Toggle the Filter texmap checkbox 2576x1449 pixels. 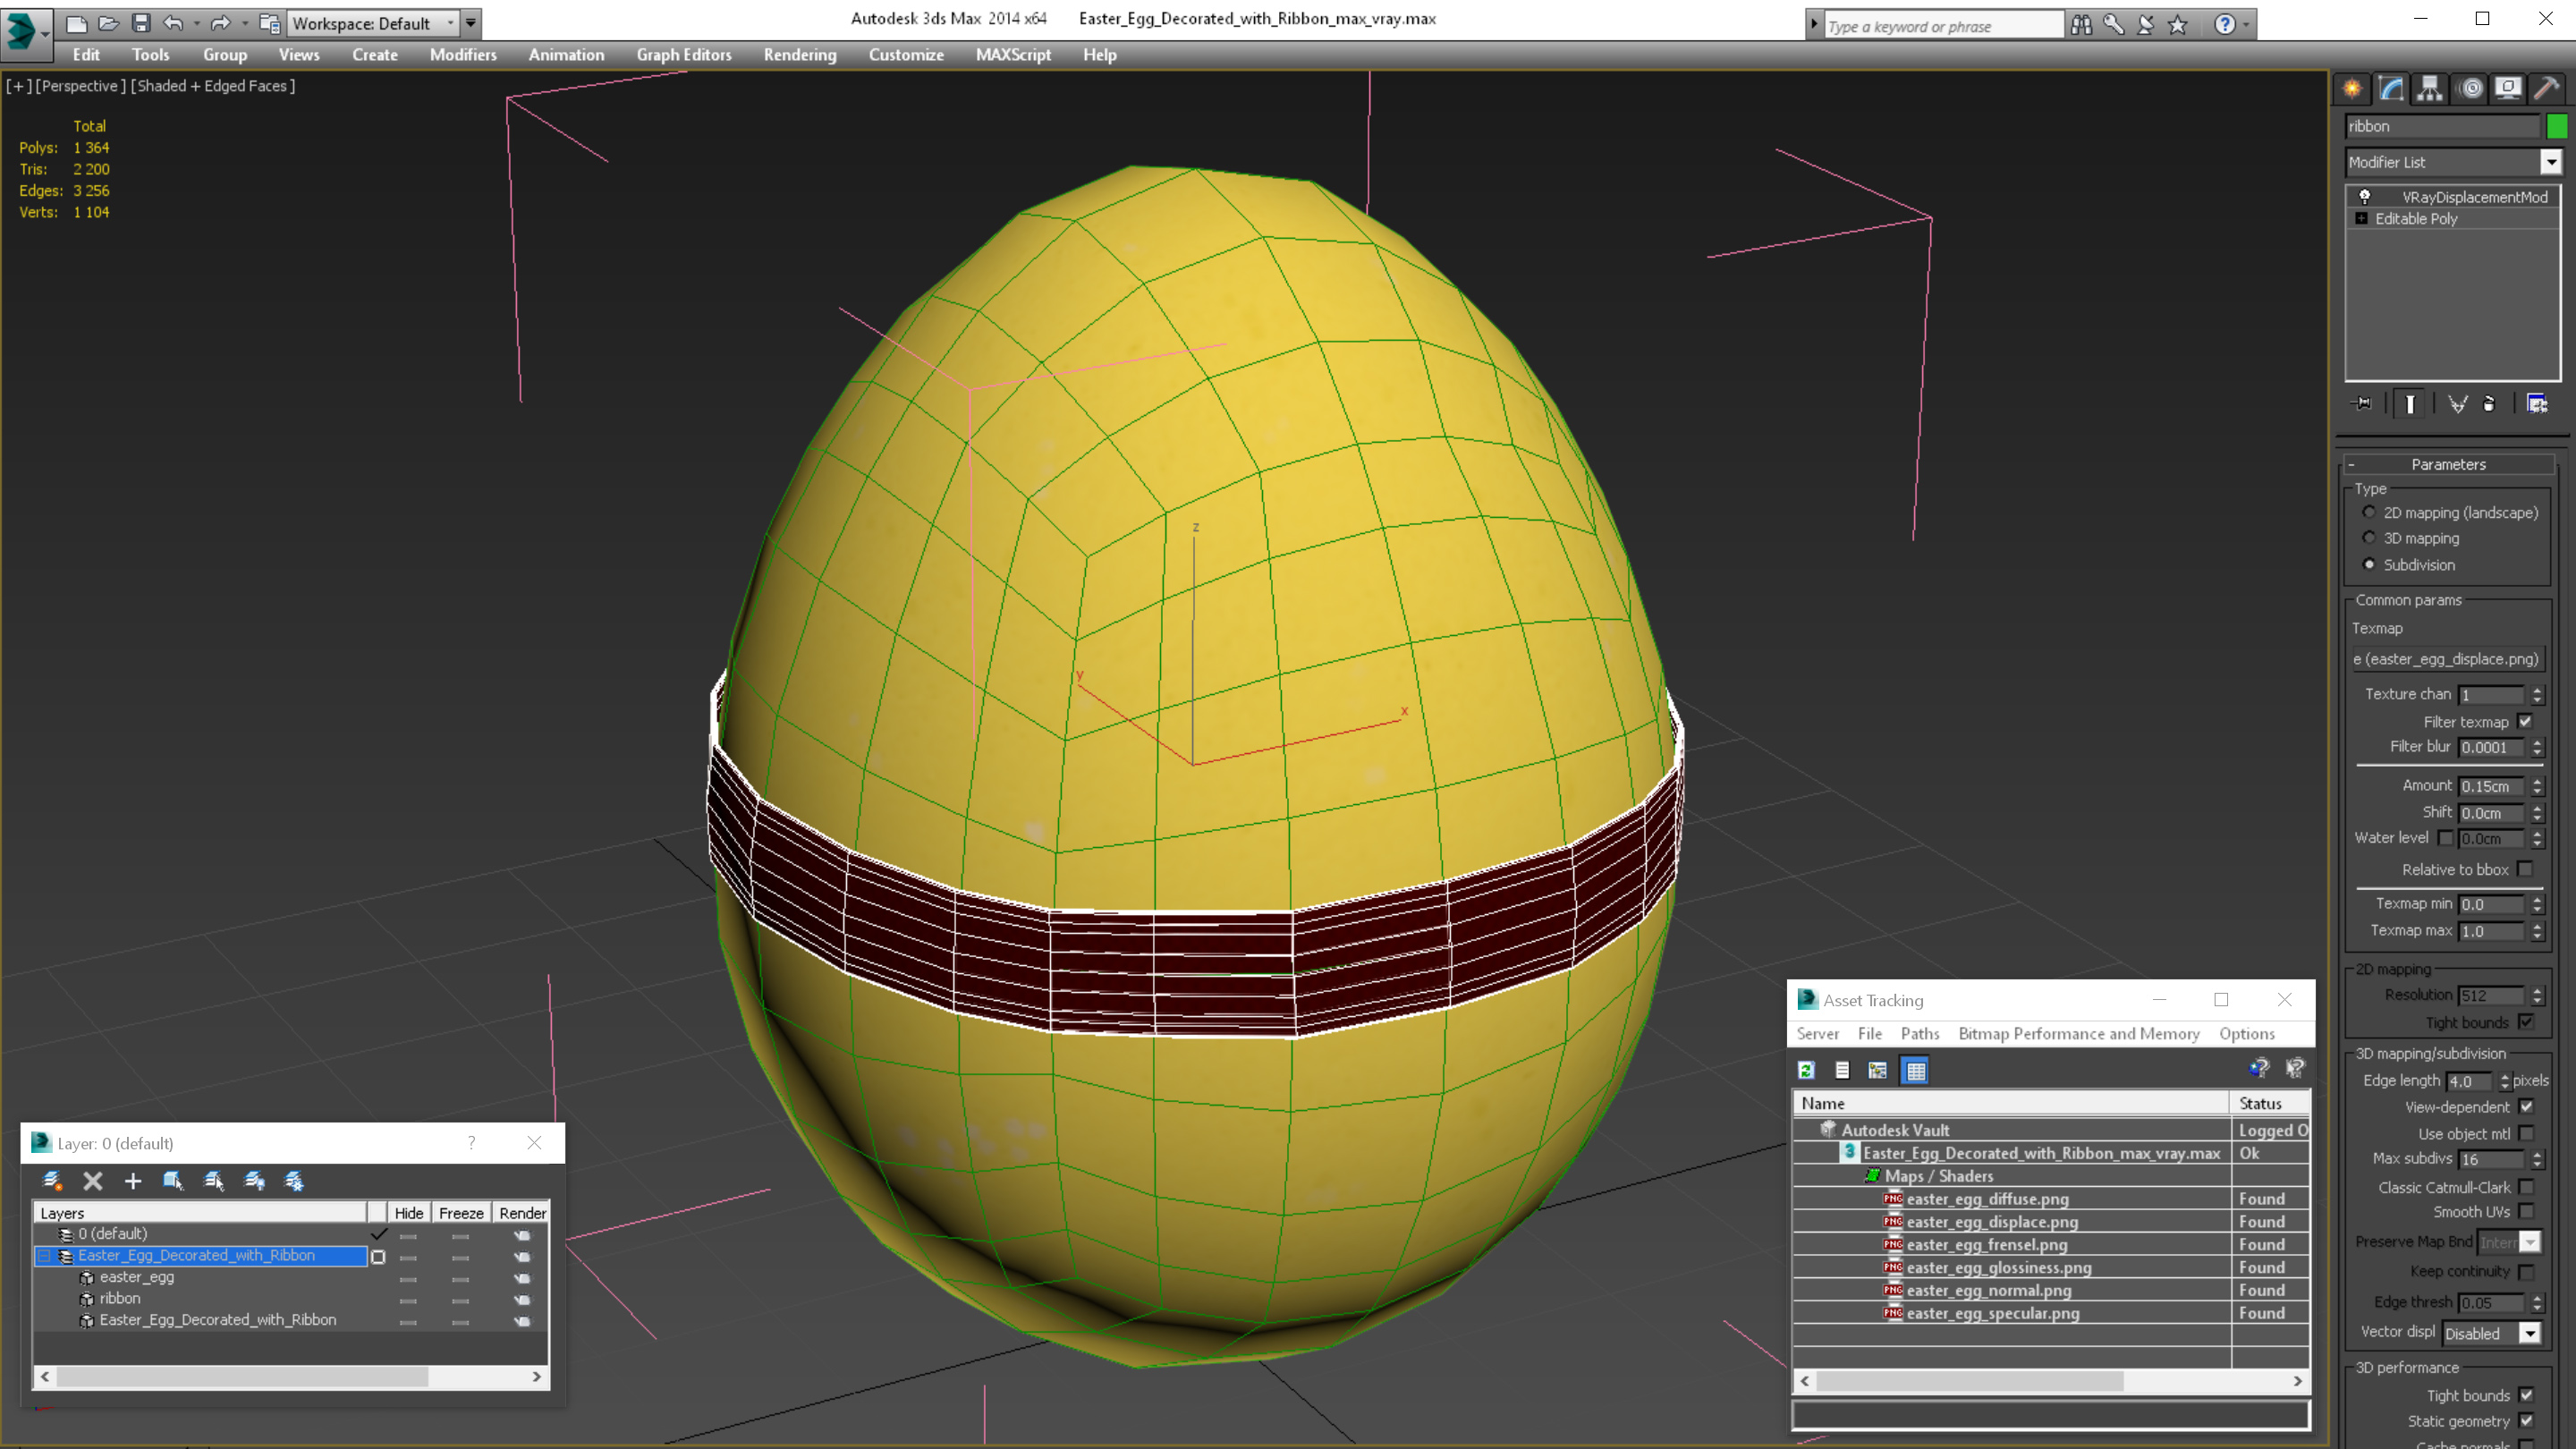[2526, 721]
